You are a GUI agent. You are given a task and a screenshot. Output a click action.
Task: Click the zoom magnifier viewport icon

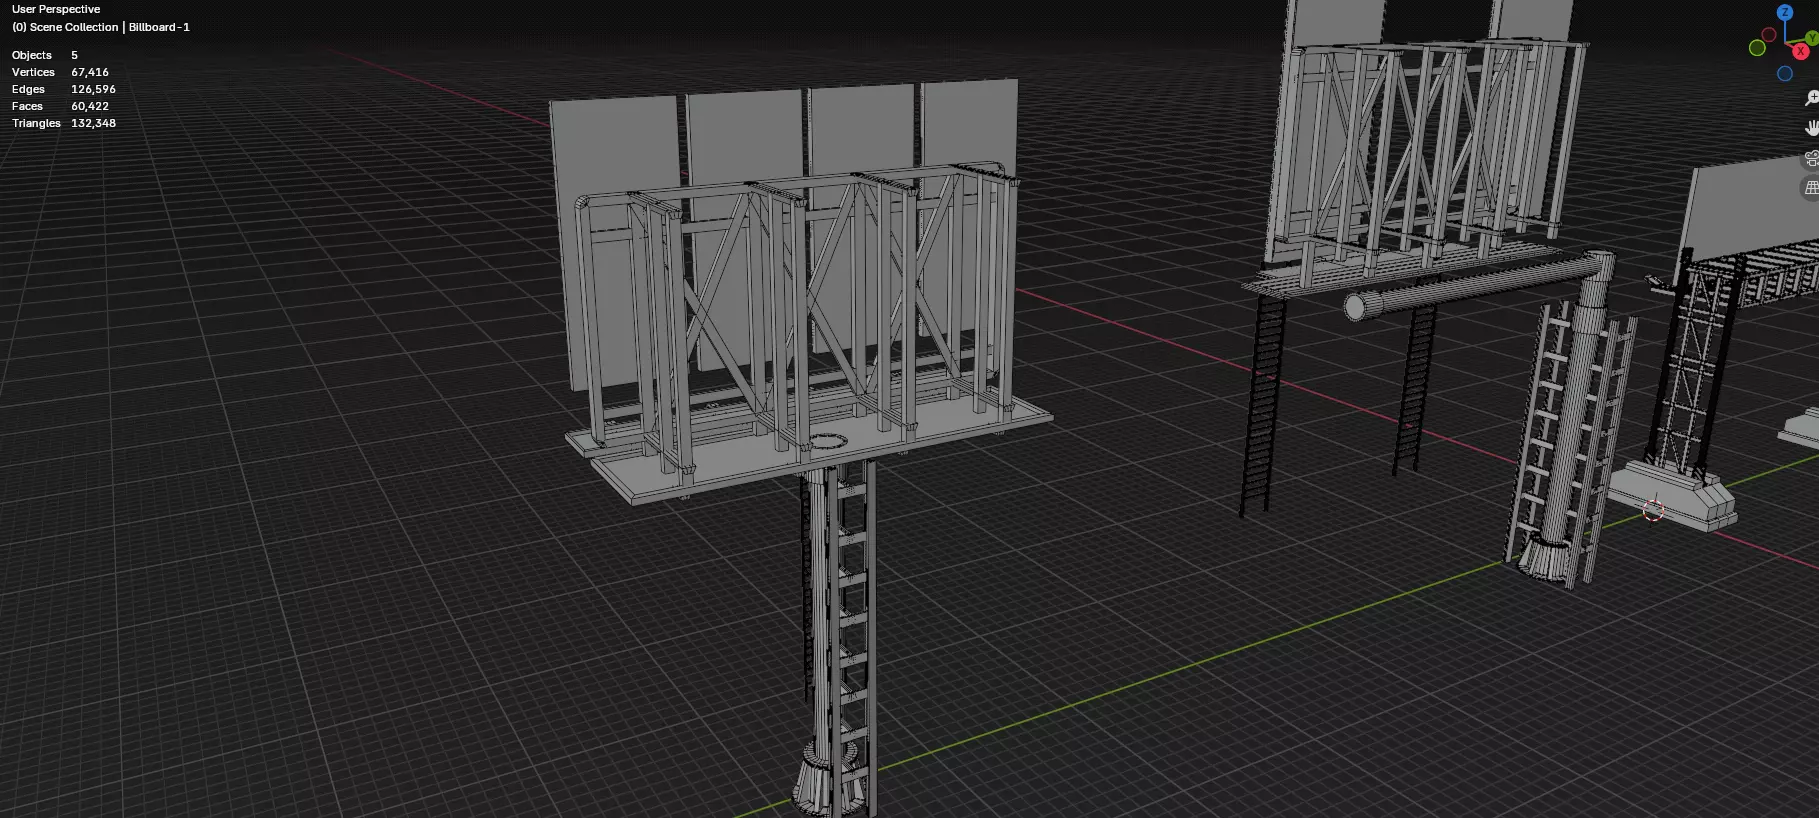click(1811, 98)
